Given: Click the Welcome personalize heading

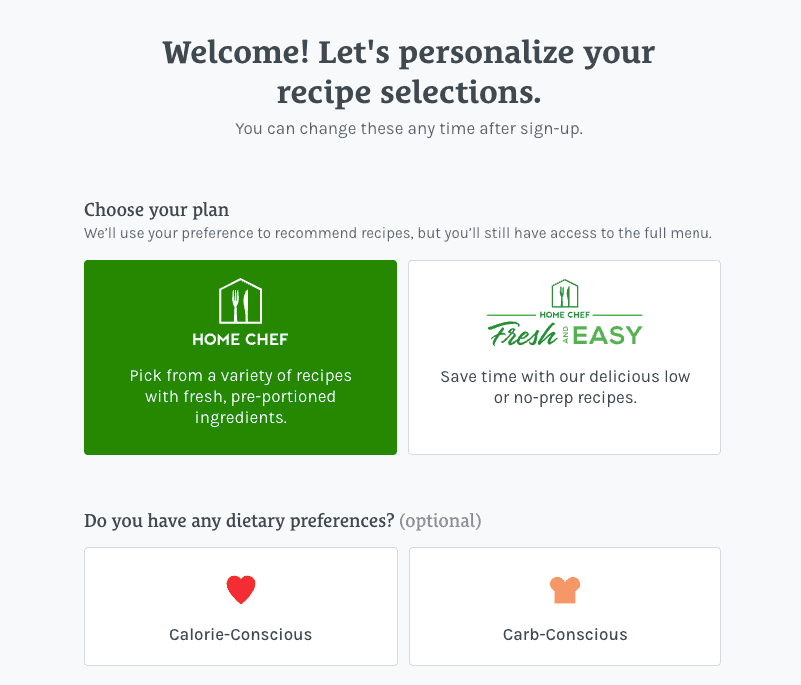Looking at the screenshot, I should coord(409,73).
